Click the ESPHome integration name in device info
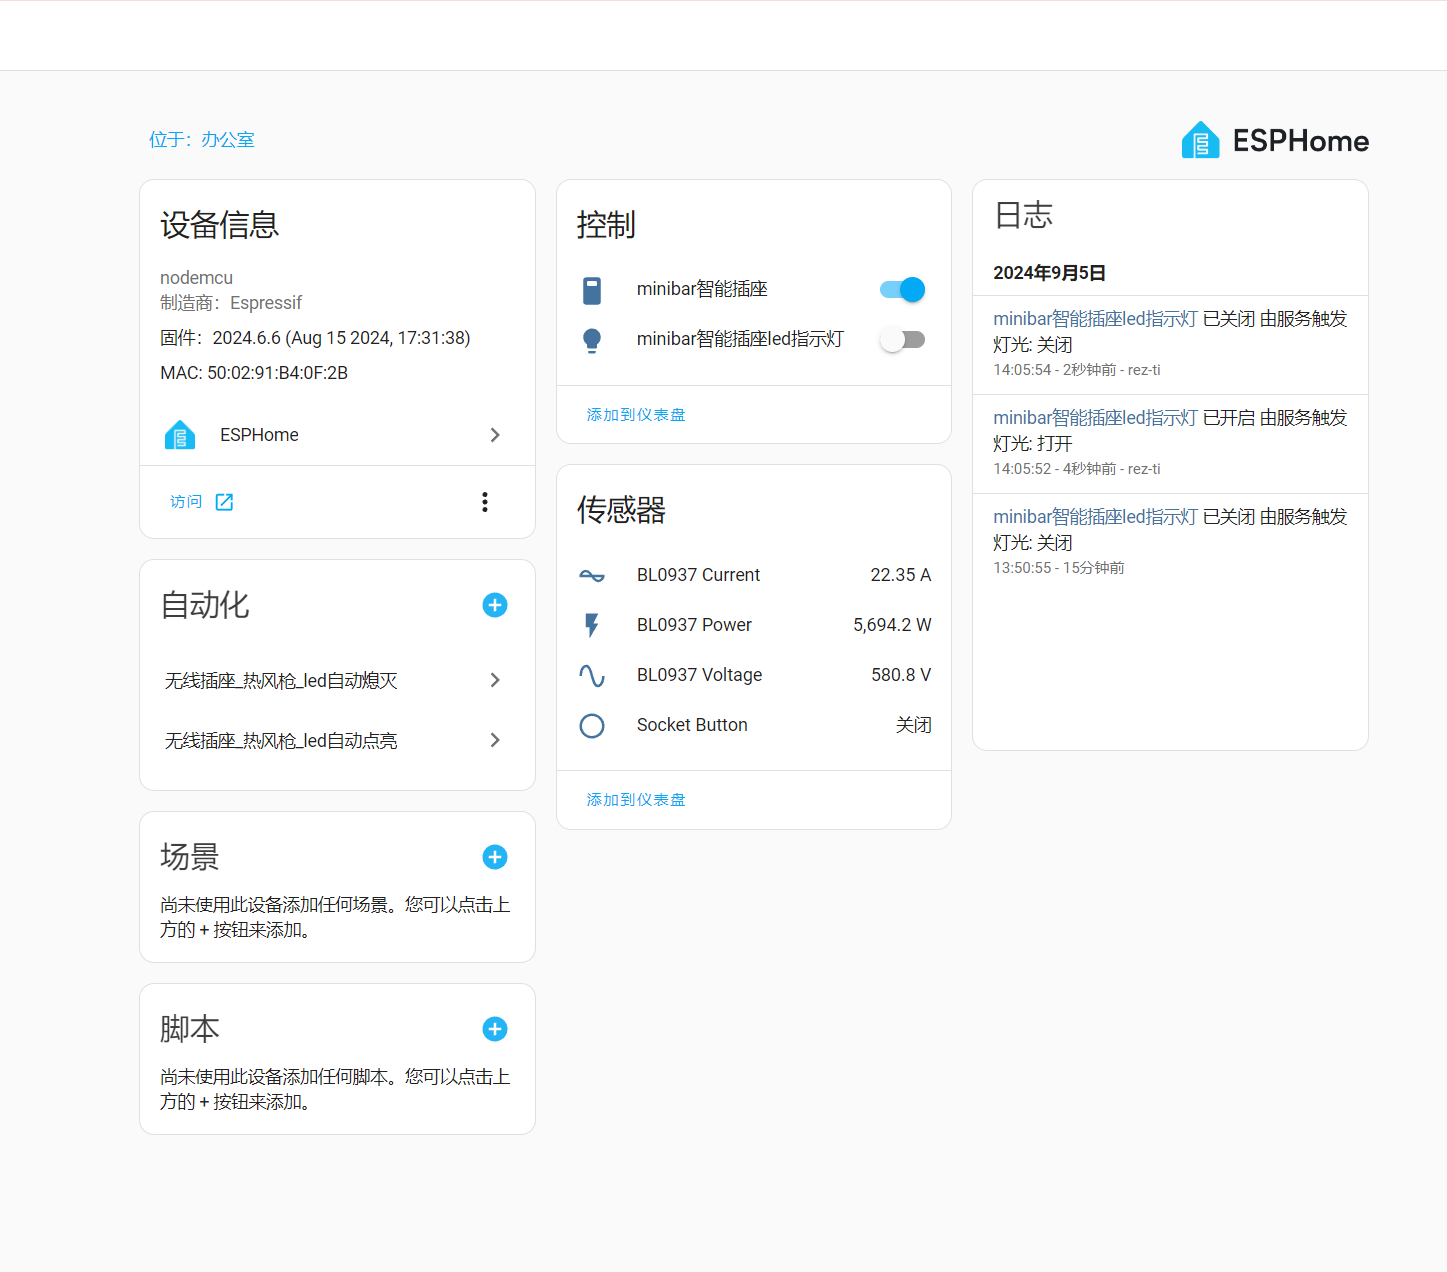This screenshot has height=1272, width=1447. tap(259, 435)
